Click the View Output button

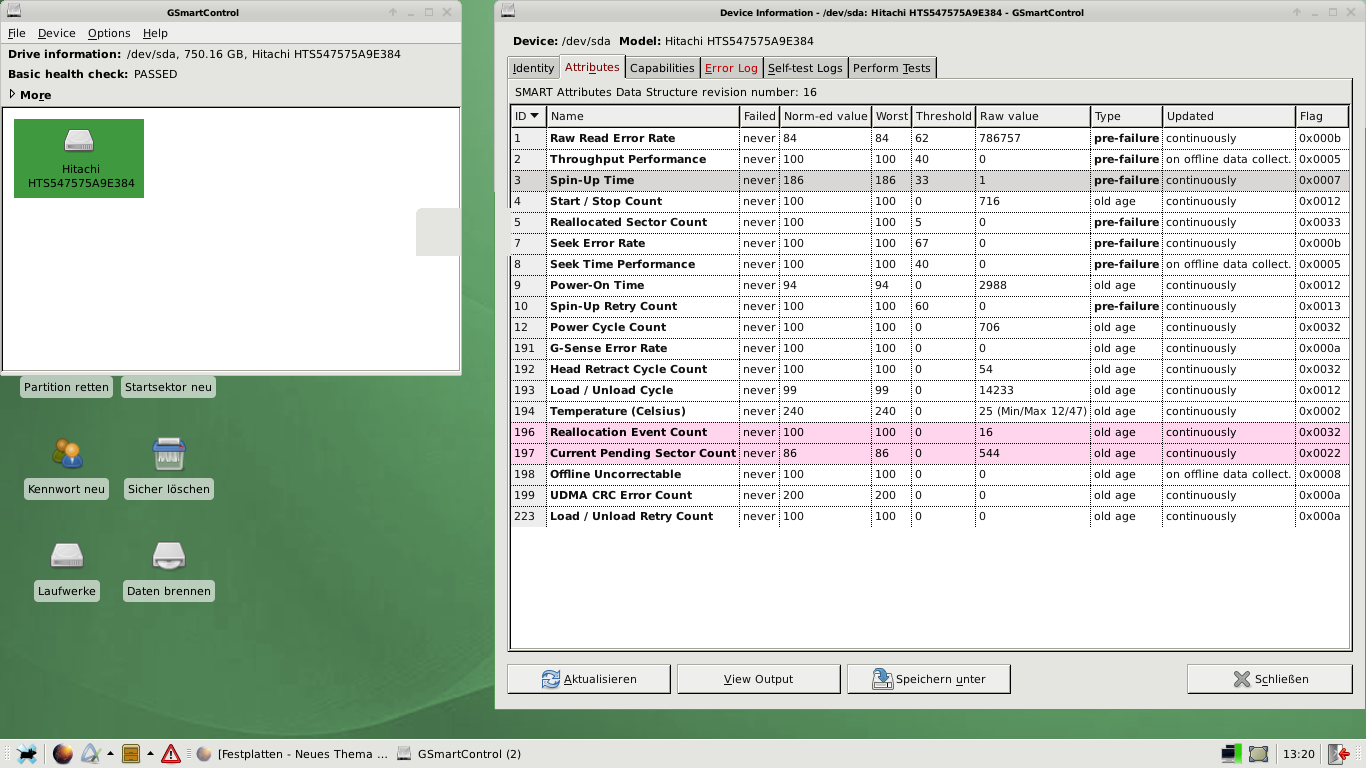(758, 679)
